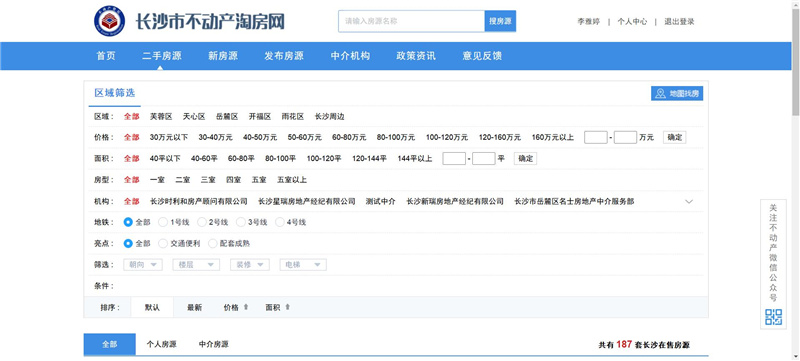This screenshot has height=361, width=800.
Task: Click the 搜房源 search button
Action: click(x=500, y=21)
